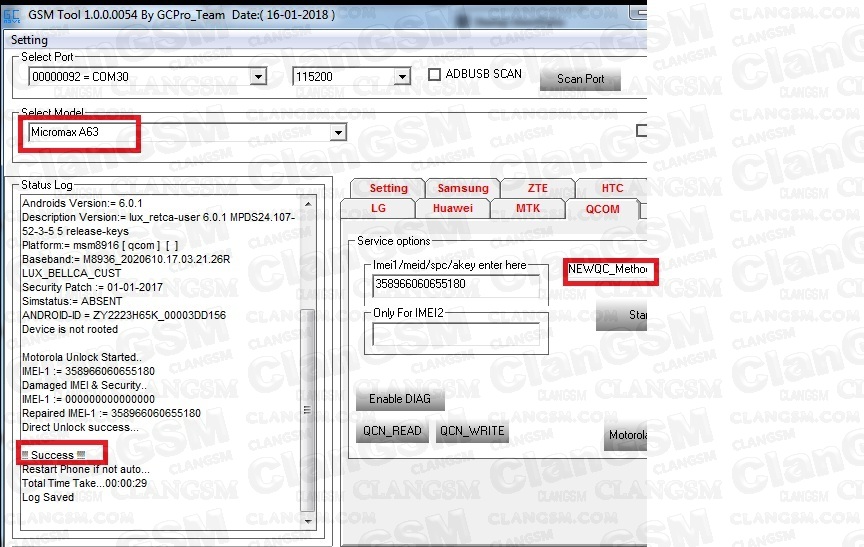Click 'Repaired IMEI-1 := 358966060655180' log line
The height and width of the screenshot is (547, 864).
coord(111,413)
